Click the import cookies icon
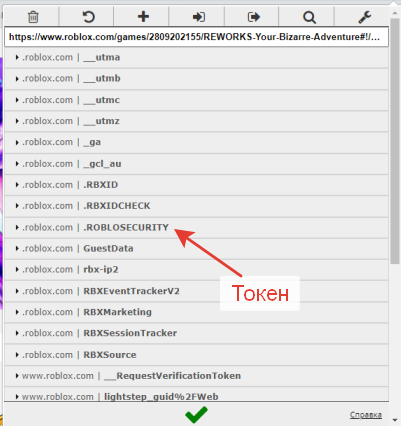 [199, 17]
